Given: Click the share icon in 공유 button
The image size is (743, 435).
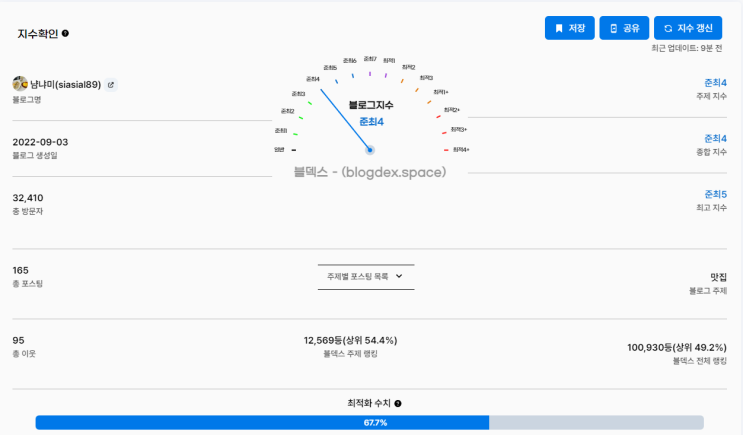Looking at the screenshot, I should coord(614,28).
